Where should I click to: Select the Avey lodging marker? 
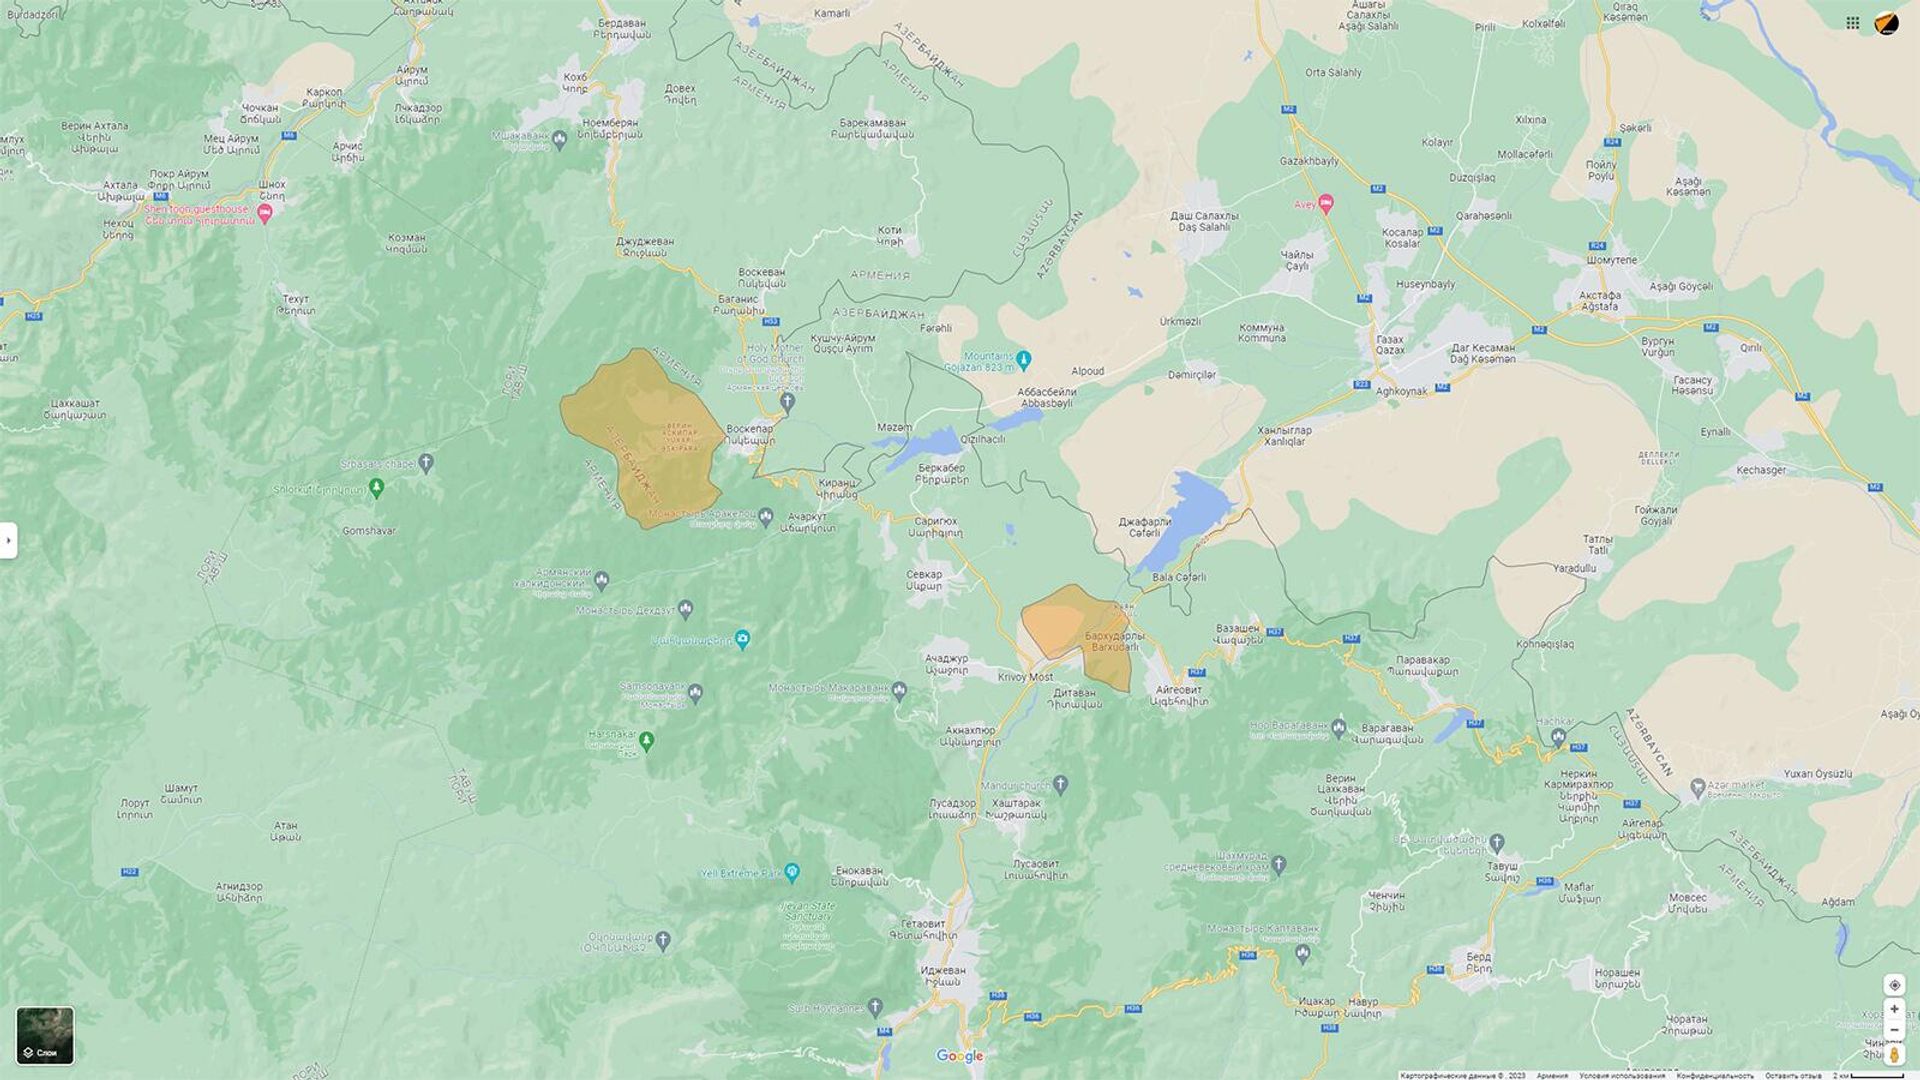1326,204
